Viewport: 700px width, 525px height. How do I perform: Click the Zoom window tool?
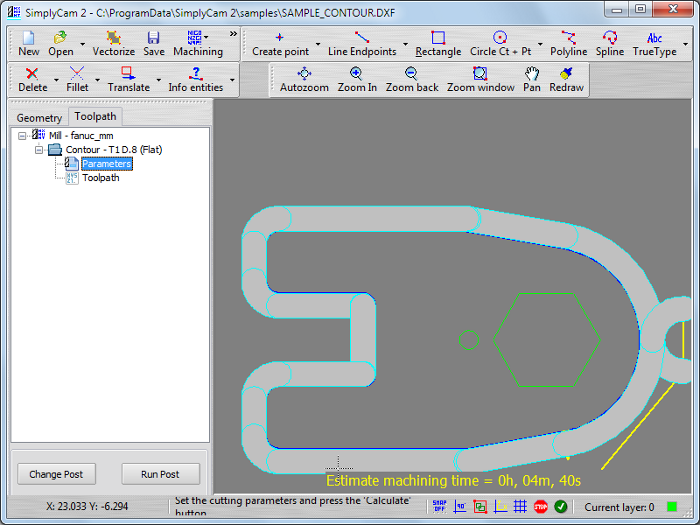pyautogui.click(x=480, y=79)
